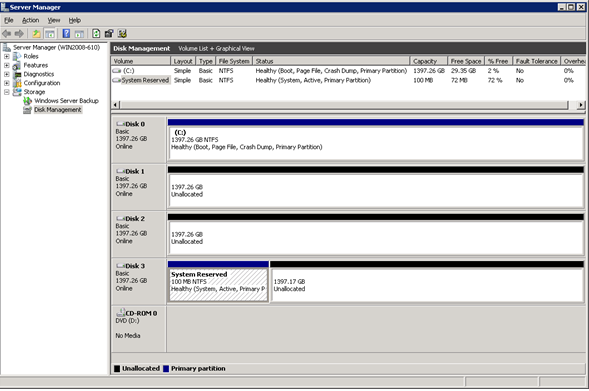Sort by the Free Space column header
The image size is (589, 391).
(x=466, y=61)
